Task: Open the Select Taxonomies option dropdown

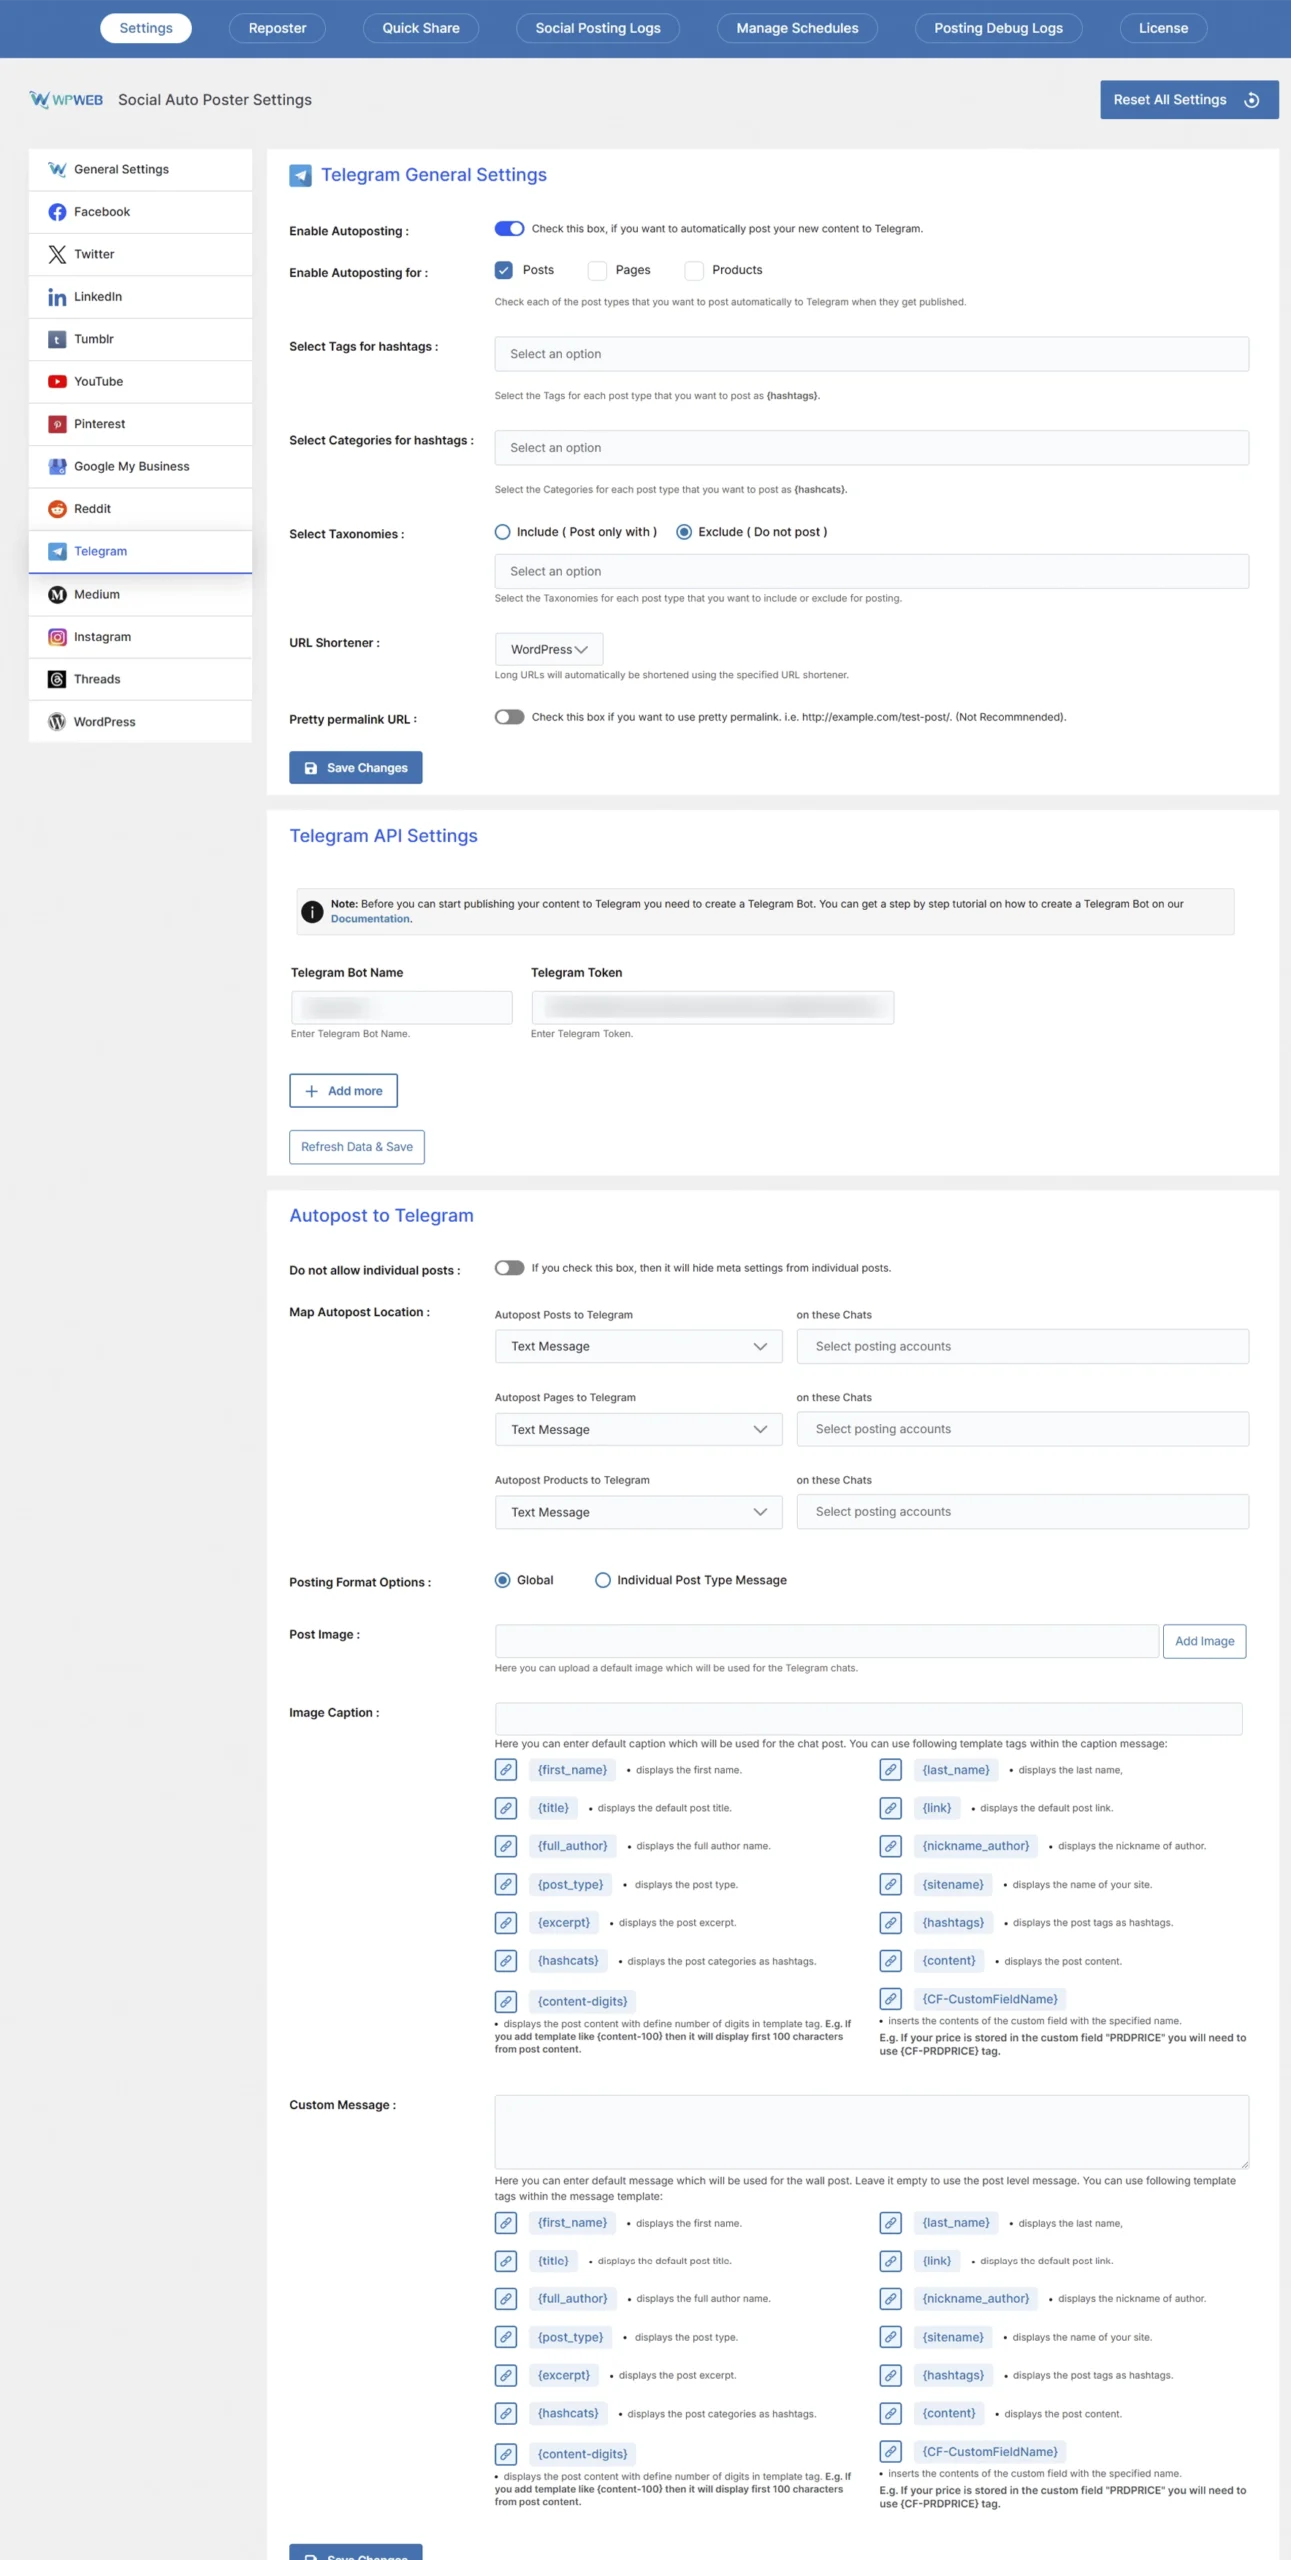Action: [871, 571]
